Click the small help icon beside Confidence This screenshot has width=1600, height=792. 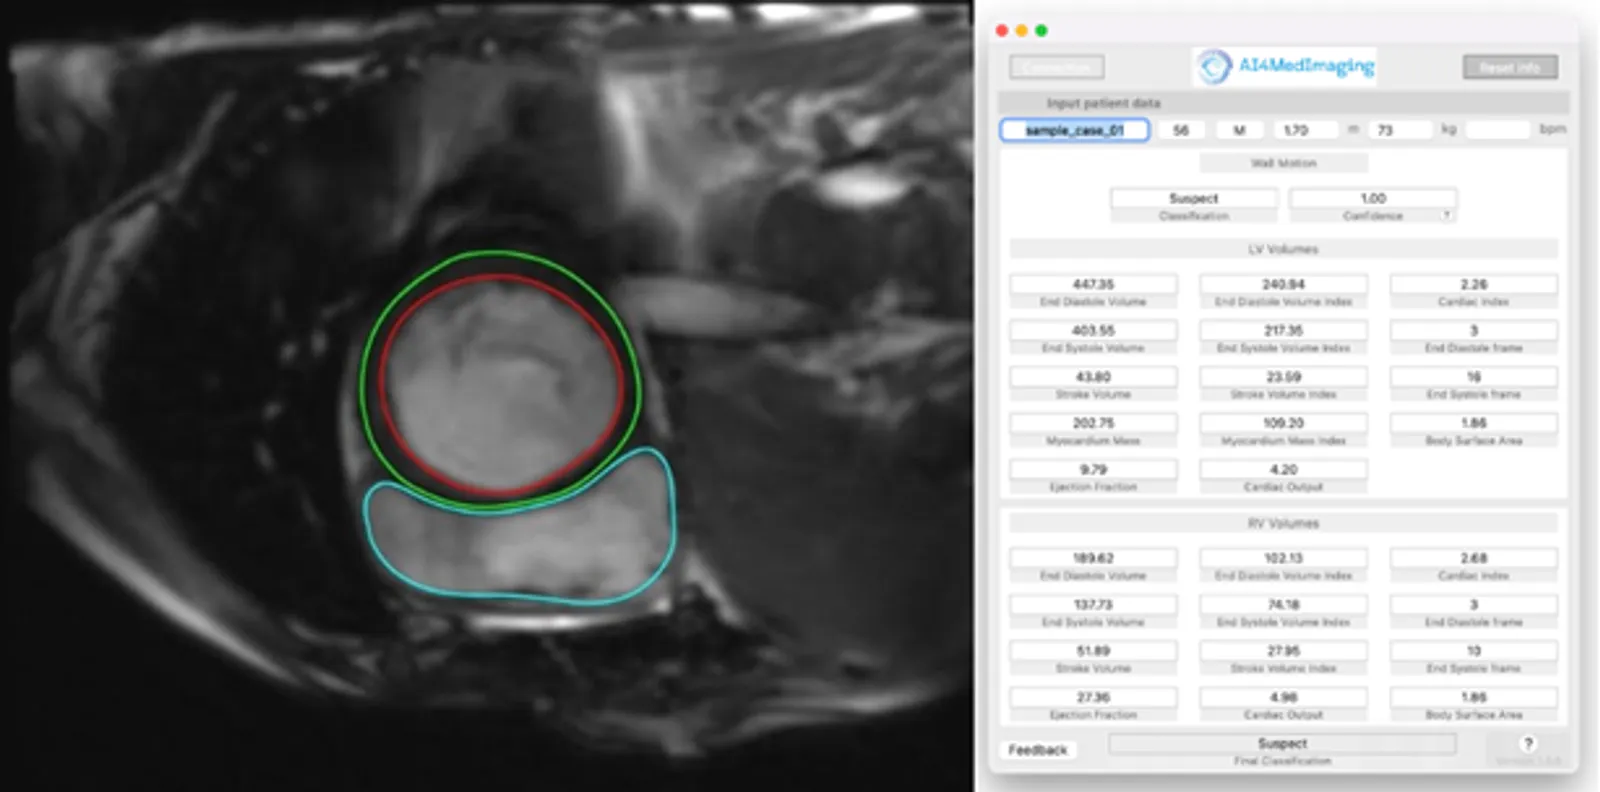tap(1446, 215)
